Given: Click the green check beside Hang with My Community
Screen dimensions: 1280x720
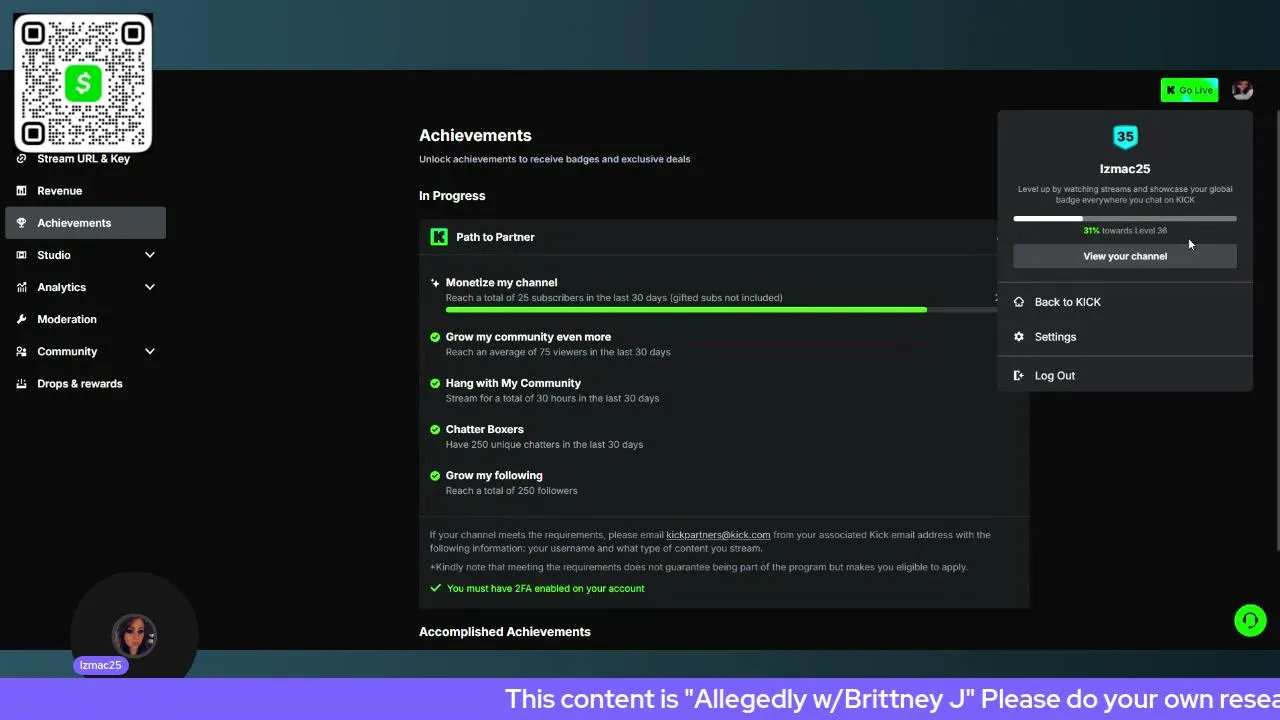Looking at the screenshot, I should pyautogui.click(x=435, y=383).
